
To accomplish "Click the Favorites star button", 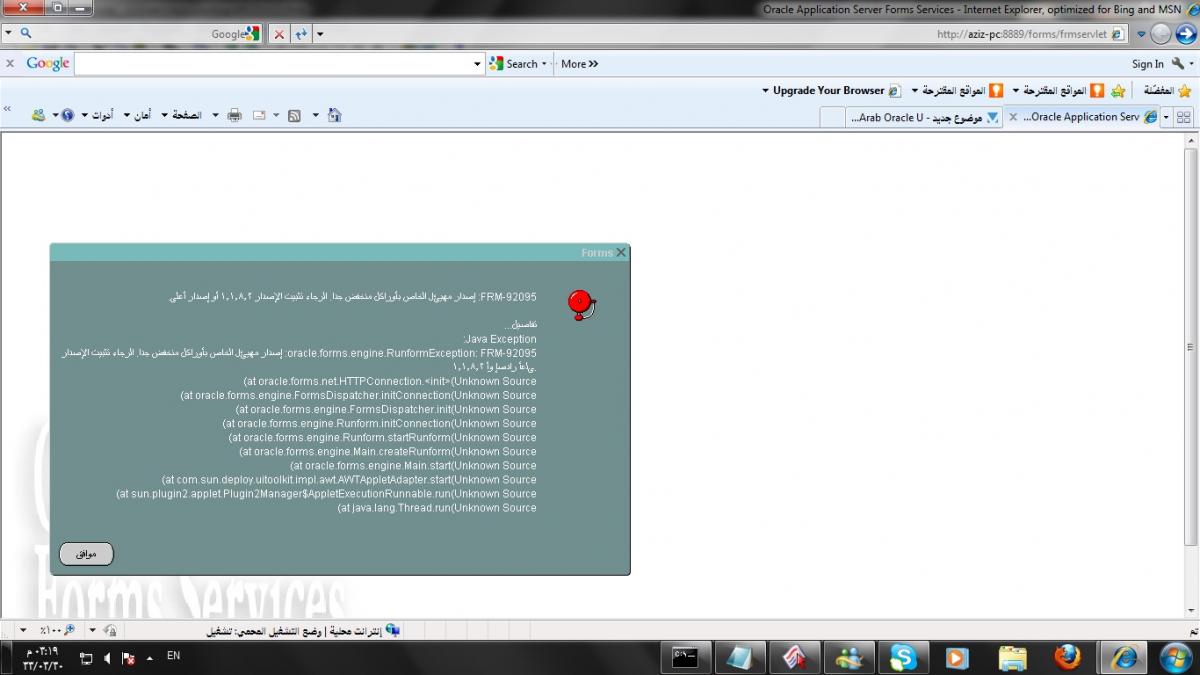I will [1185, 91].
